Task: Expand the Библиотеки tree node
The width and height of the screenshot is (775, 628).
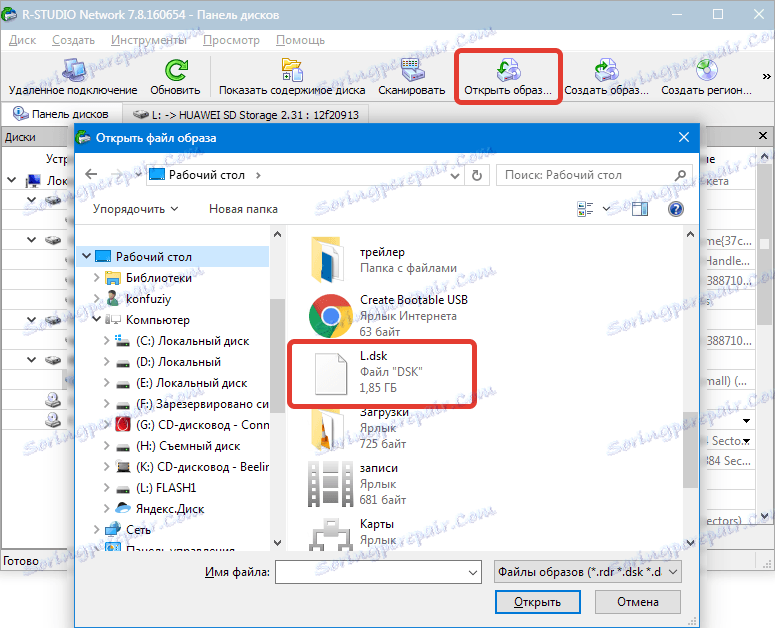Action: [97, 278]
